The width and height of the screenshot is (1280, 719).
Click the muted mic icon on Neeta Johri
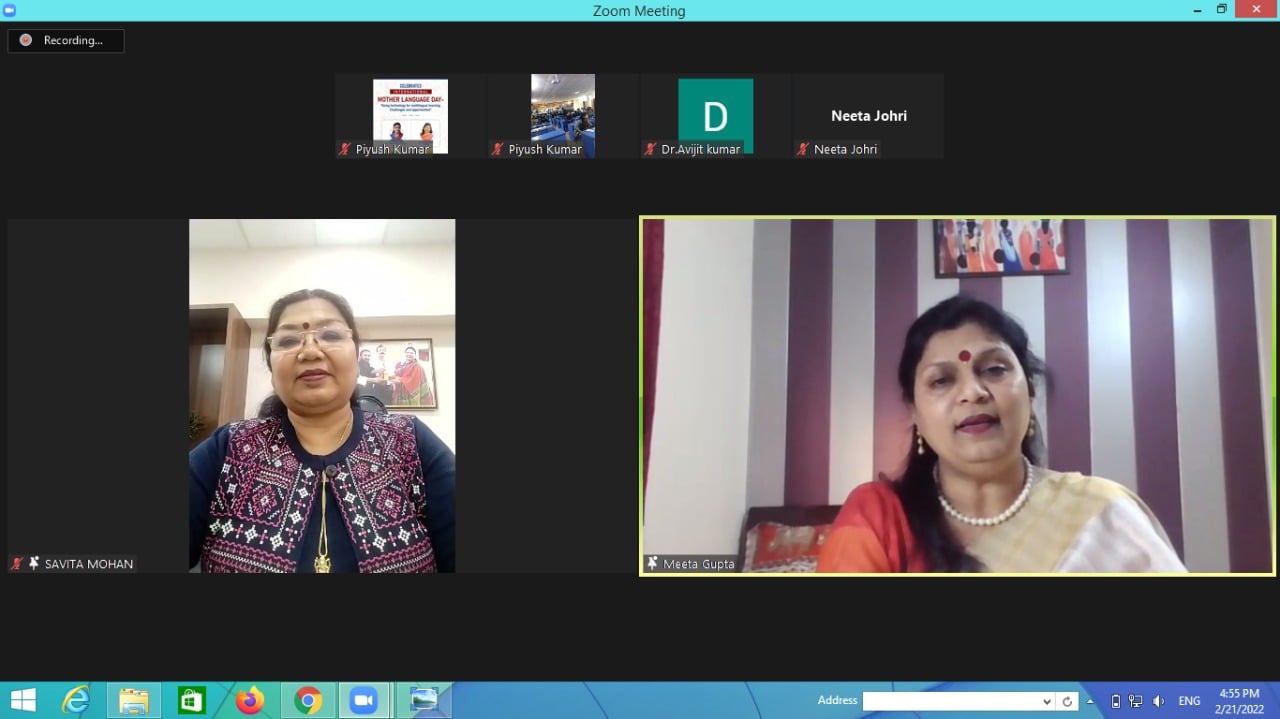pyautogui.click(x=802, y=149)
